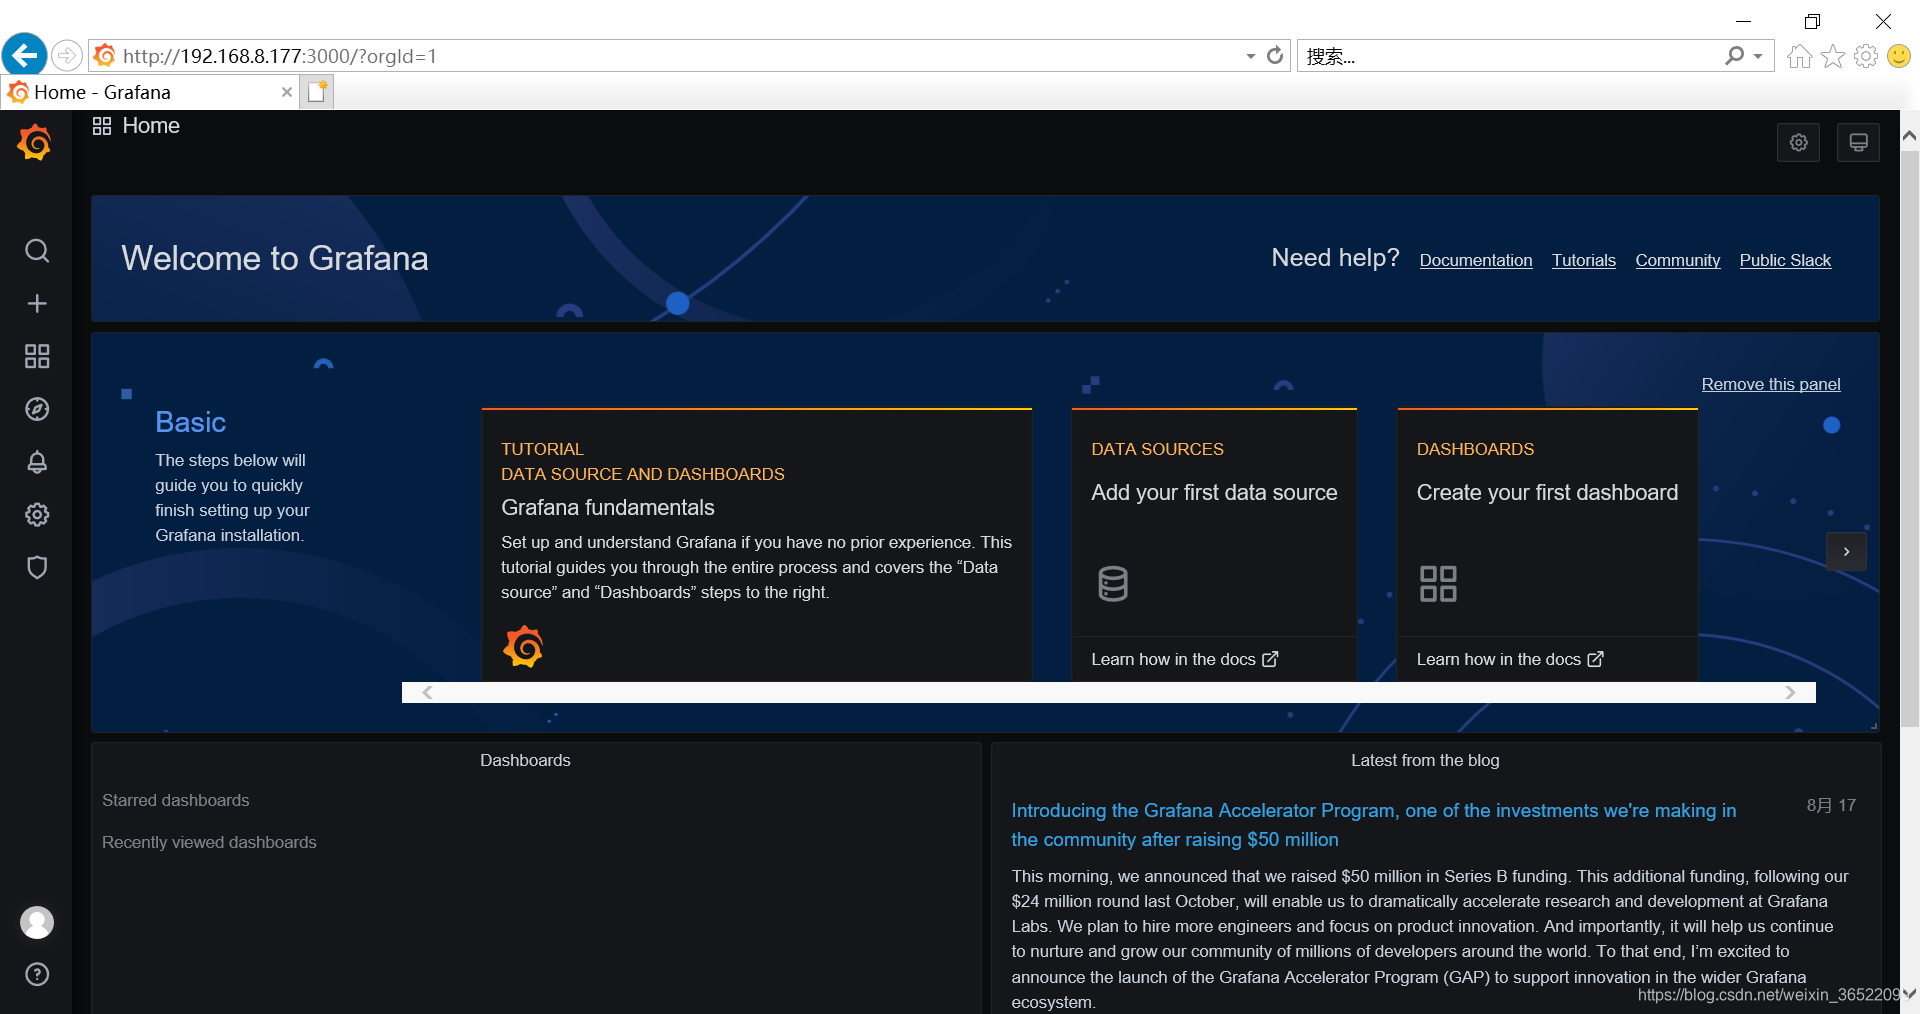Open the Grafana Accelerator Program blog post
The height and width of the screenshot is (1014, 1920).
1374,825
